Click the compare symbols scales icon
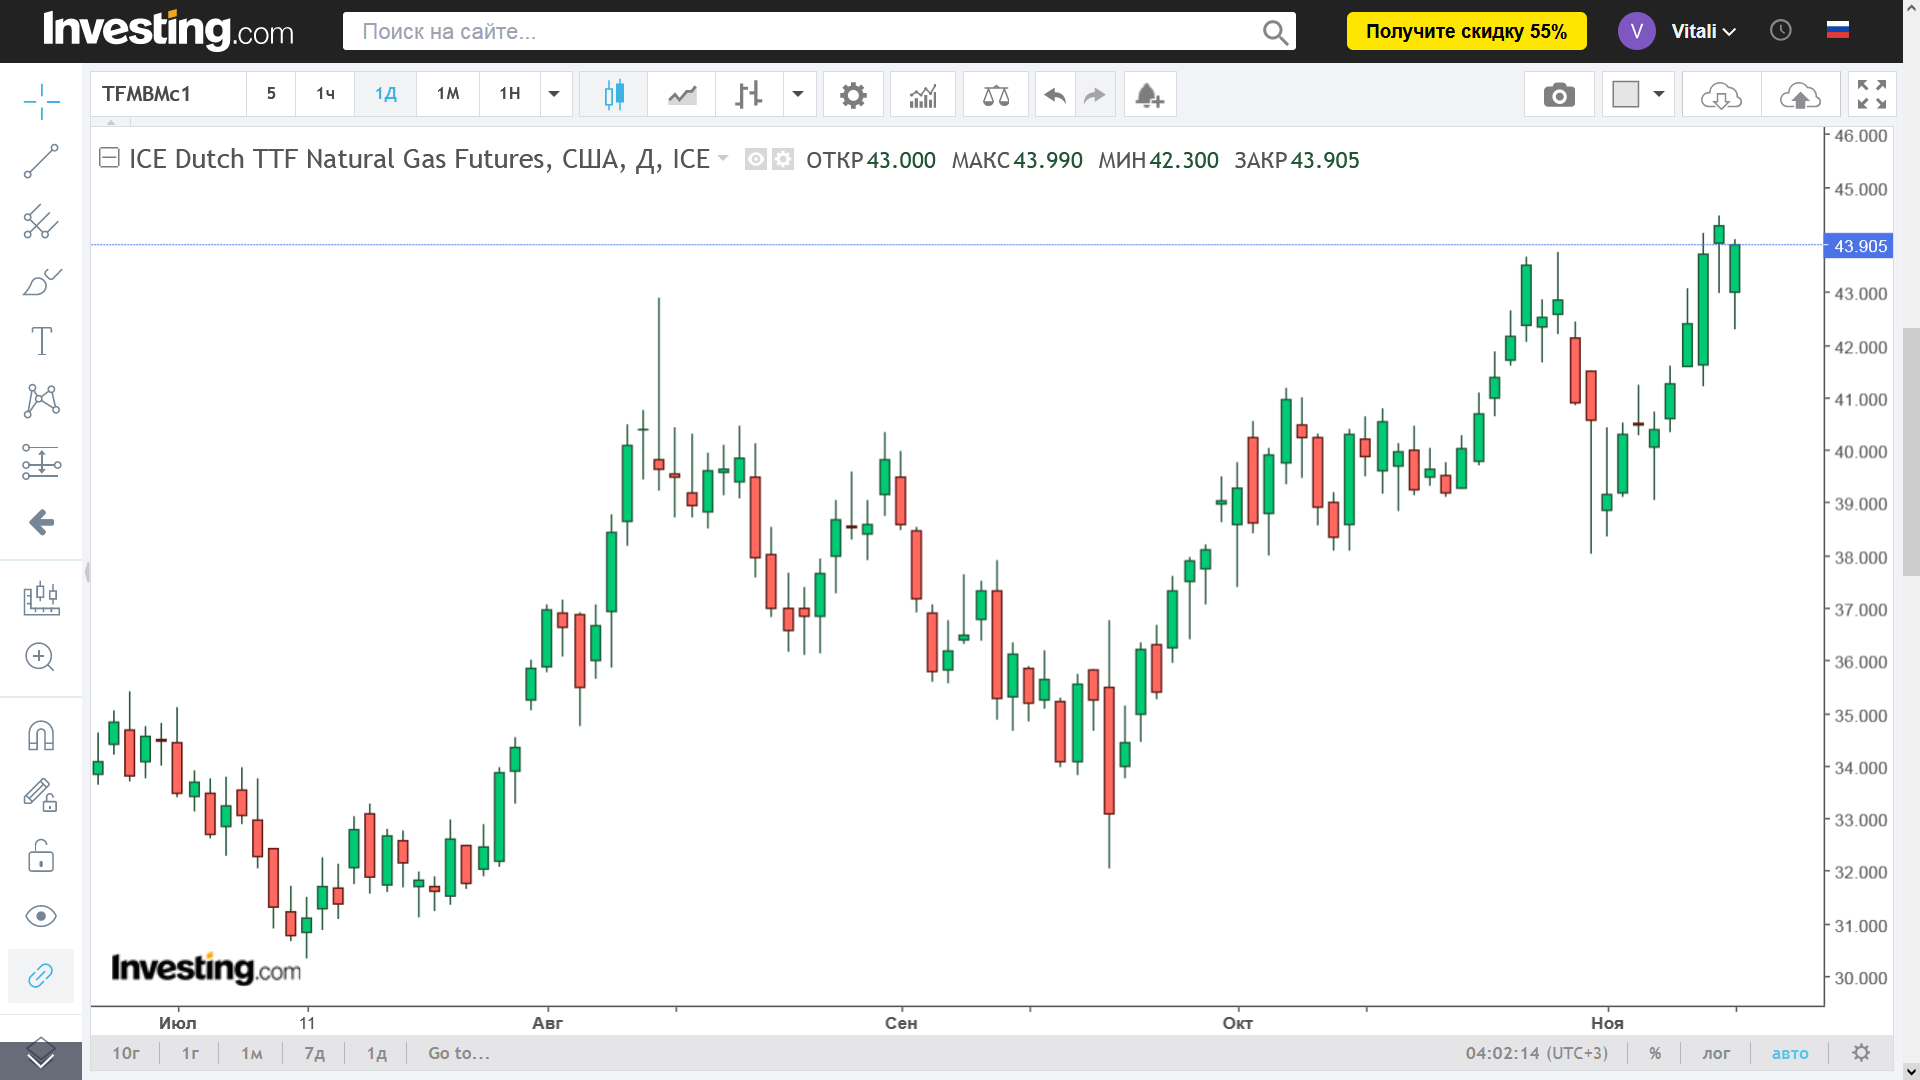This screenshot has width=1920, height=1080. [x=995, y=95]
